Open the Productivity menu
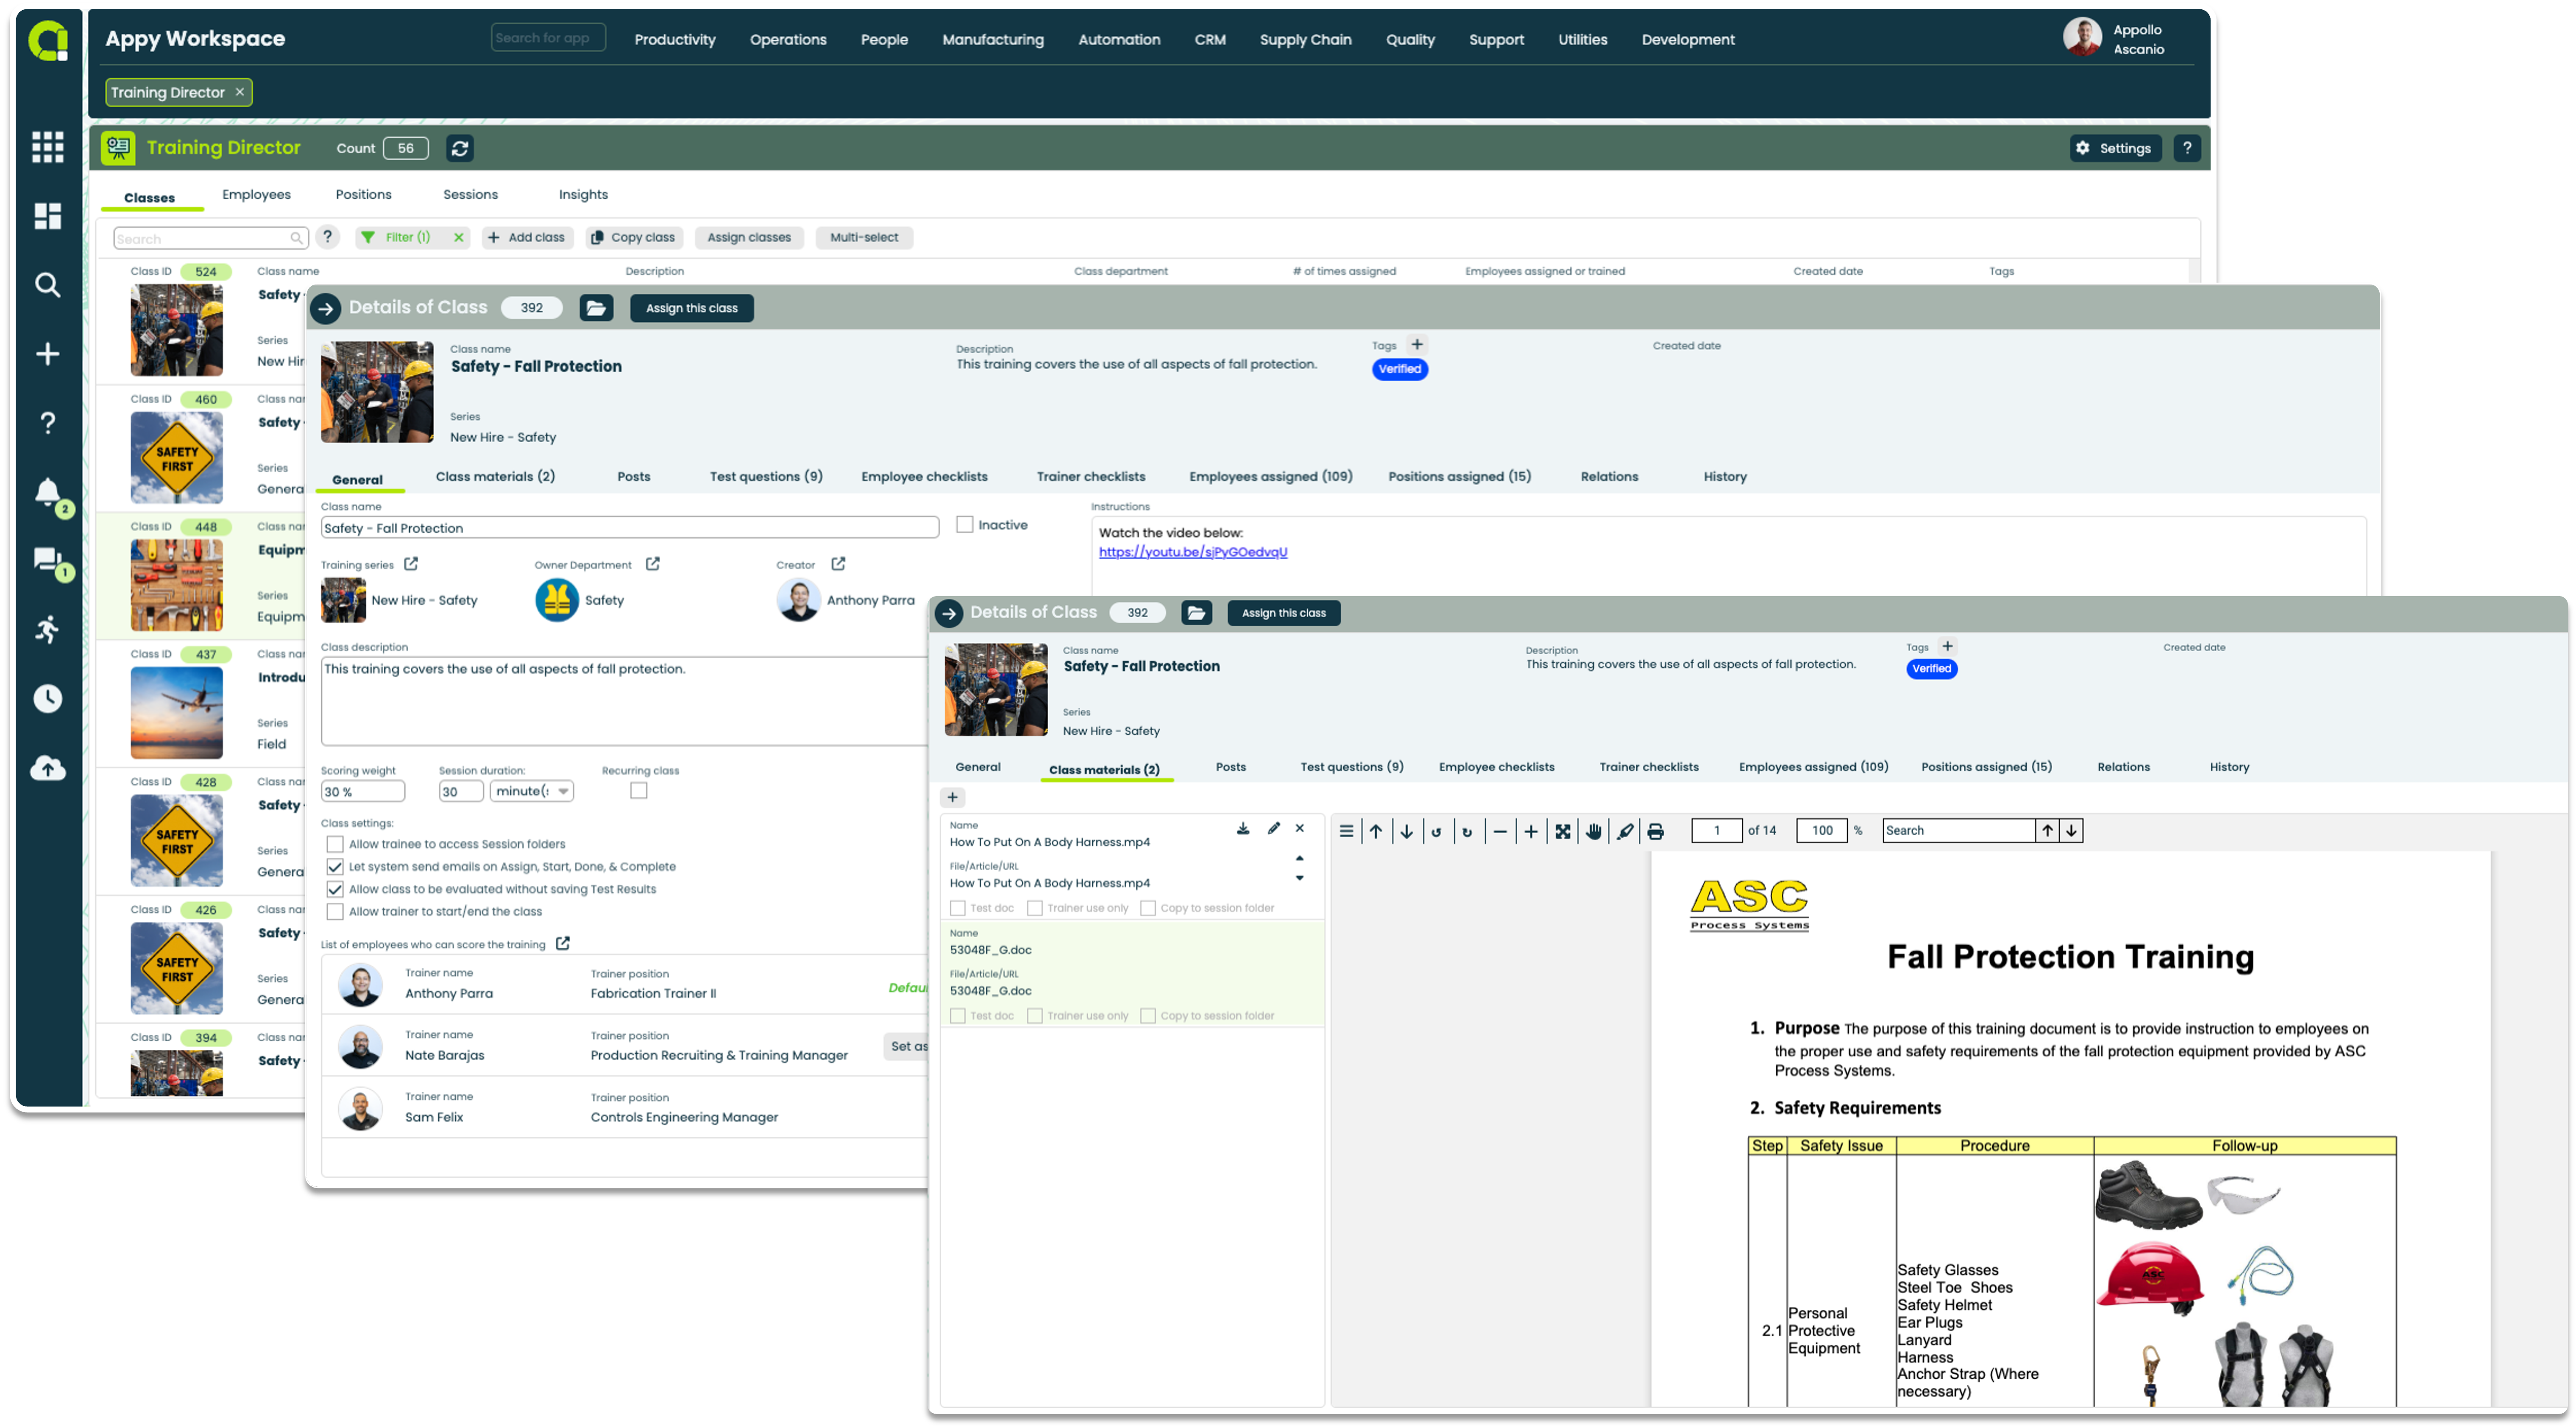 pos(675,39)
